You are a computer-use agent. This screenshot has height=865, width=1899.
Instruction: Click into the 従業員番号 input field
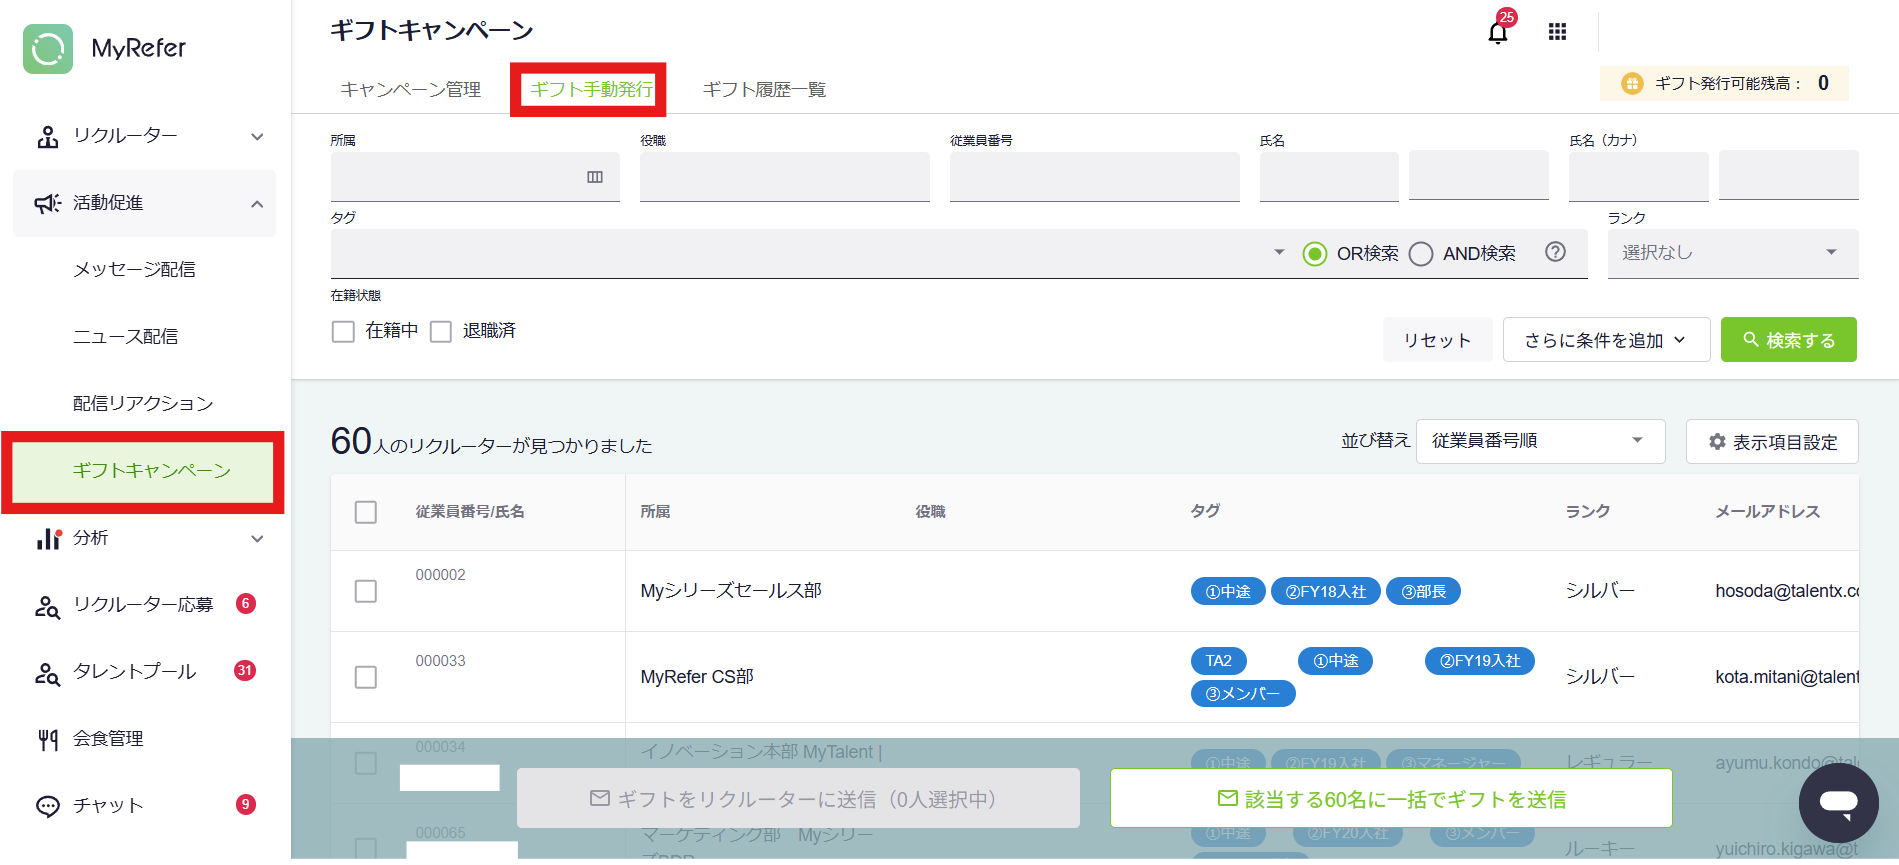click(1094, 177)
